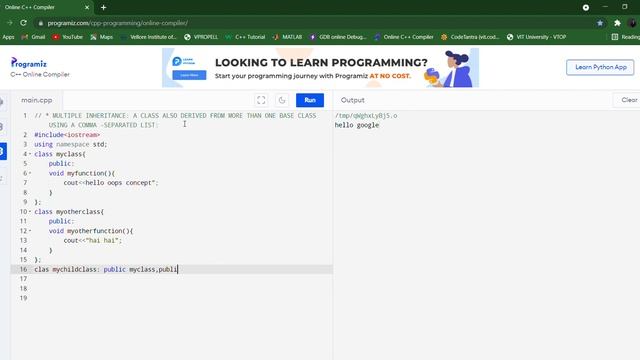The width and height of the screenshot is (640, 360).
Task: Reload the page
Action: tap(24, 23)
